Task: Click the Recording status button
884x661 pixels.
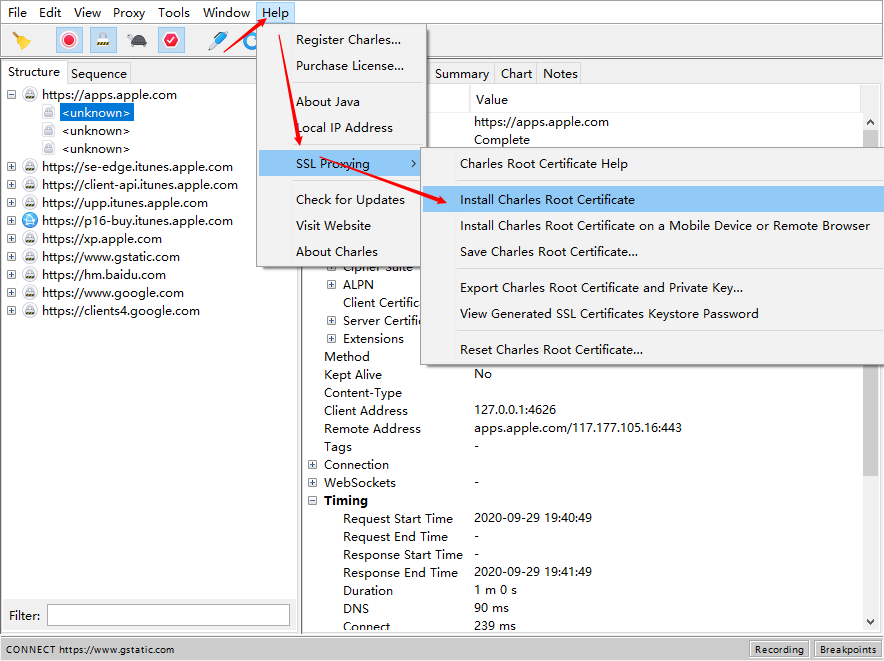Action: point(779,649)
